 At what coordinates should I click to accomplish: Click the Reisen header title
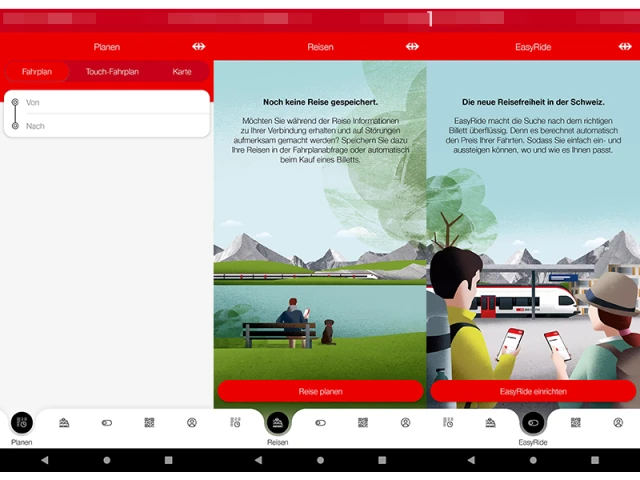coord(320,47)
